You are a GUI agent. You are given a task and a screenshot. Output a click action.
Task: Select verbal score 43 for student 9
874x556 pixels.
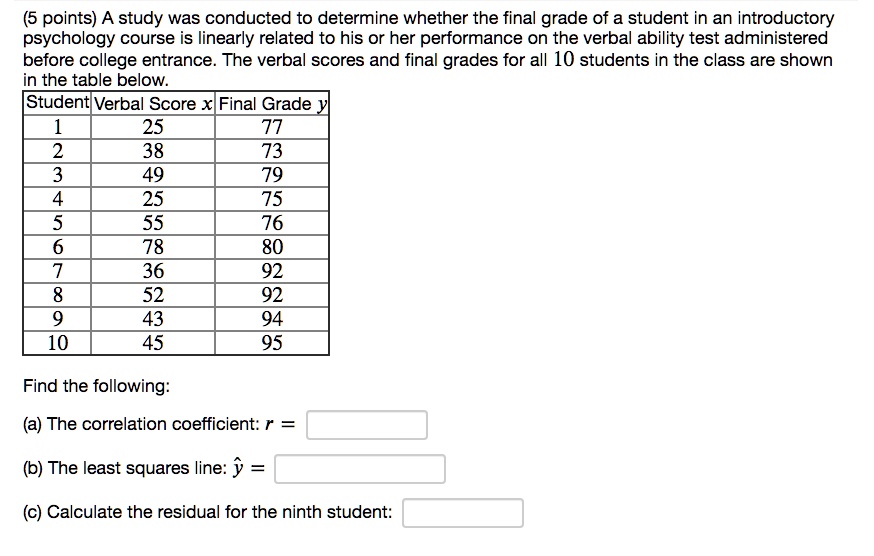point(153,319)
